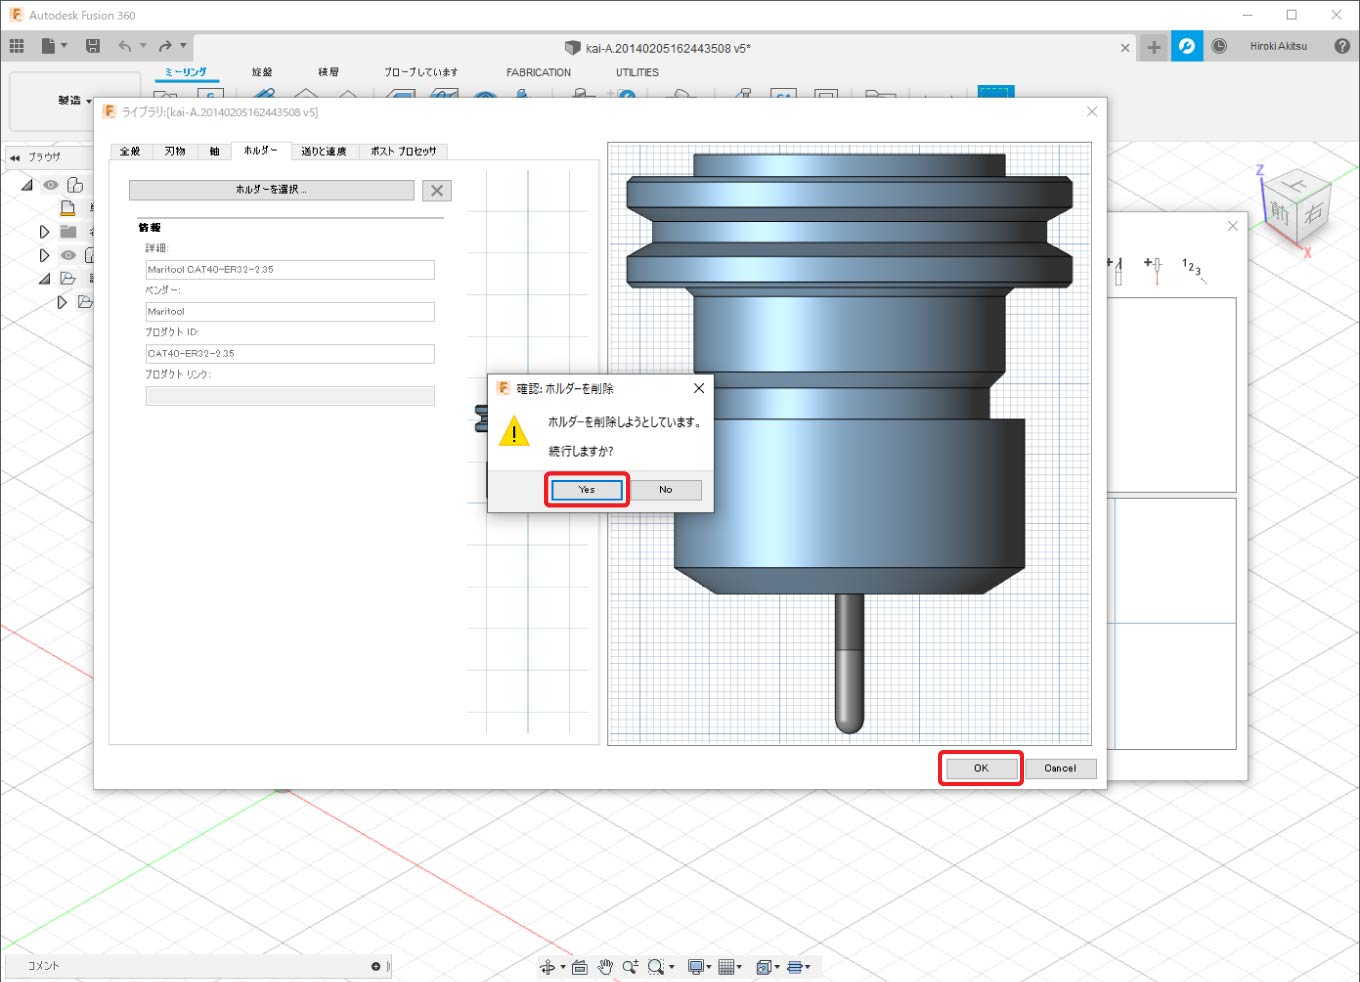This screenshot has height=982, width=1360.
Task: Click No in delete holder dialog
Action: click(x=665, y=490)
